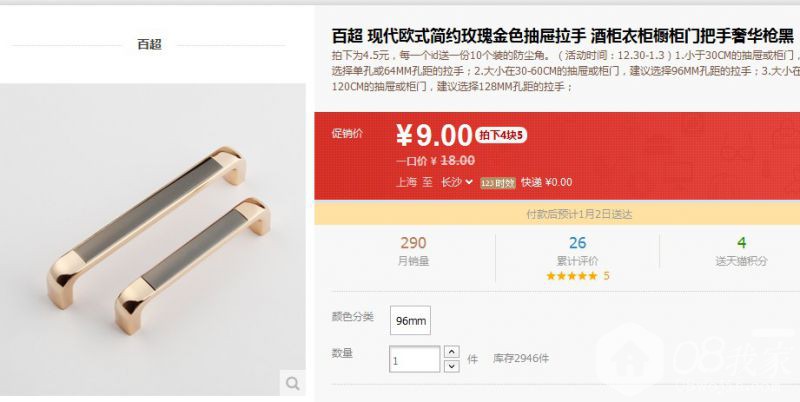Open the 累计评价 26 reviews link
The width and height of the screenshot is (800, 402).
tap(577, 251)
